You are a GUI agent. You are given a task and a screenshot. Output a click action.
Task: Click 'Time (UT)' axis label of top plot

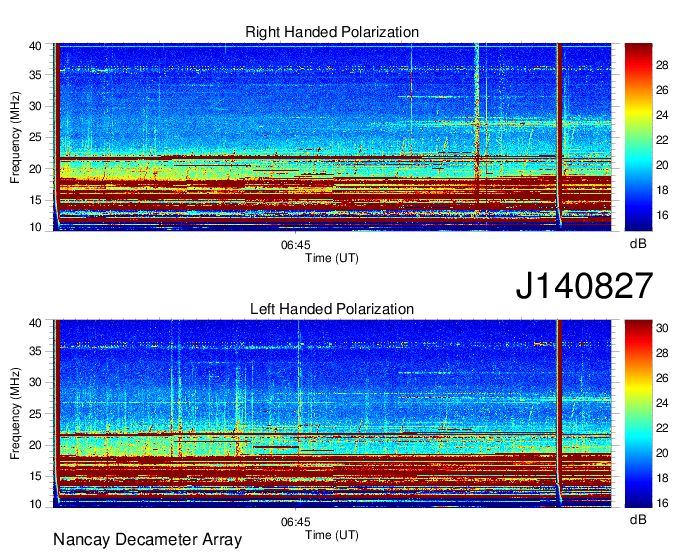tap(332, 258)
